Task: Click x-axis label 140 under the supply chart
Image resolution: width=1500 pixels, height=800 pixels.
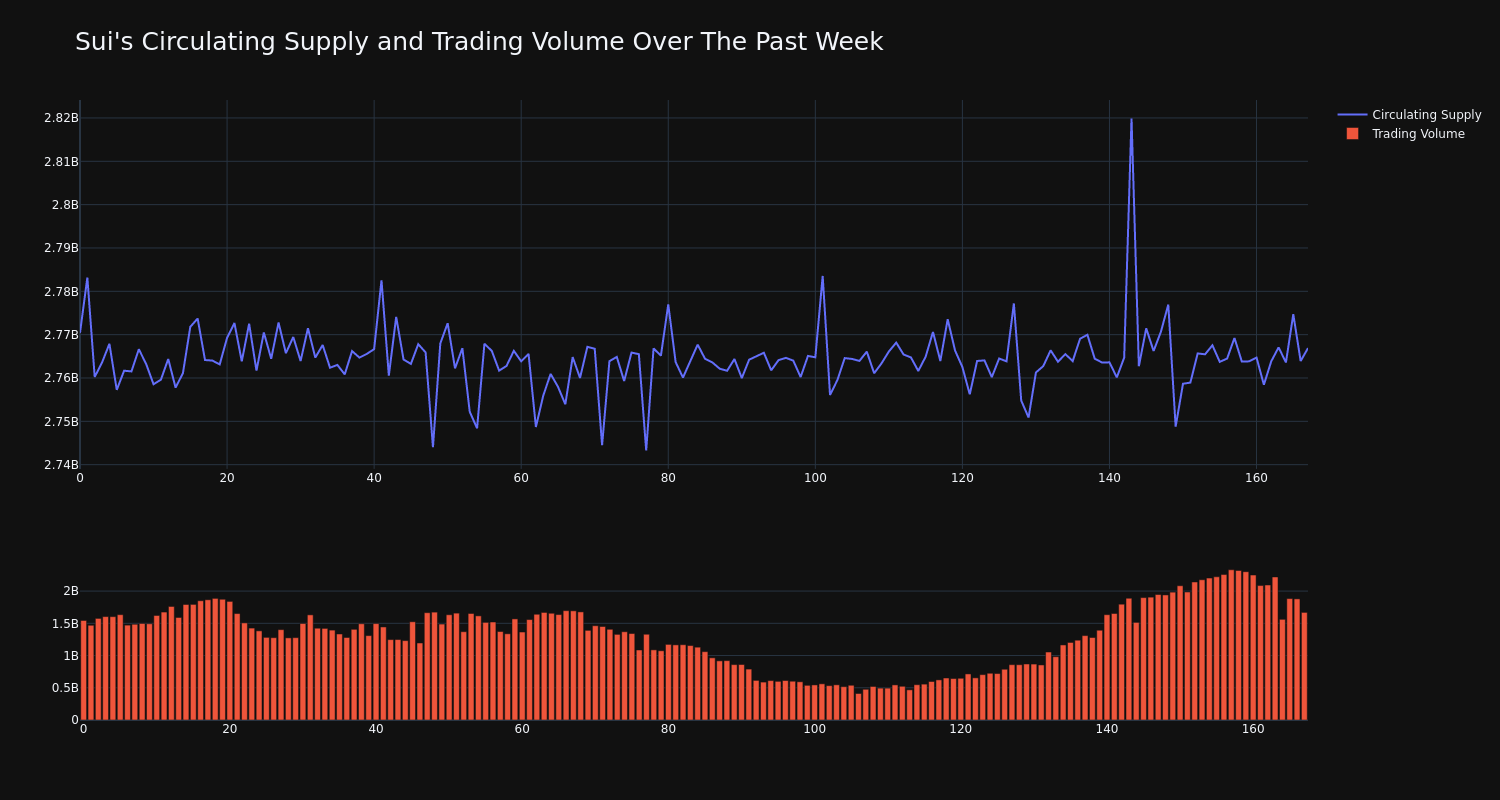Action: click(x=1109, y=478)
